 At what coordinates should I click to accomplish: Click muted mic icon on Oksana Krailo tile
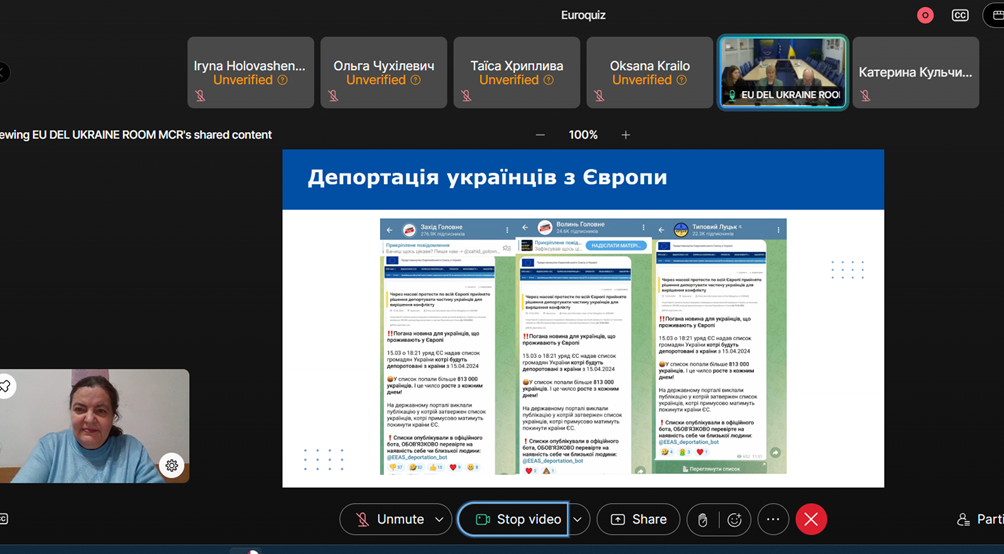click(599, 95)
